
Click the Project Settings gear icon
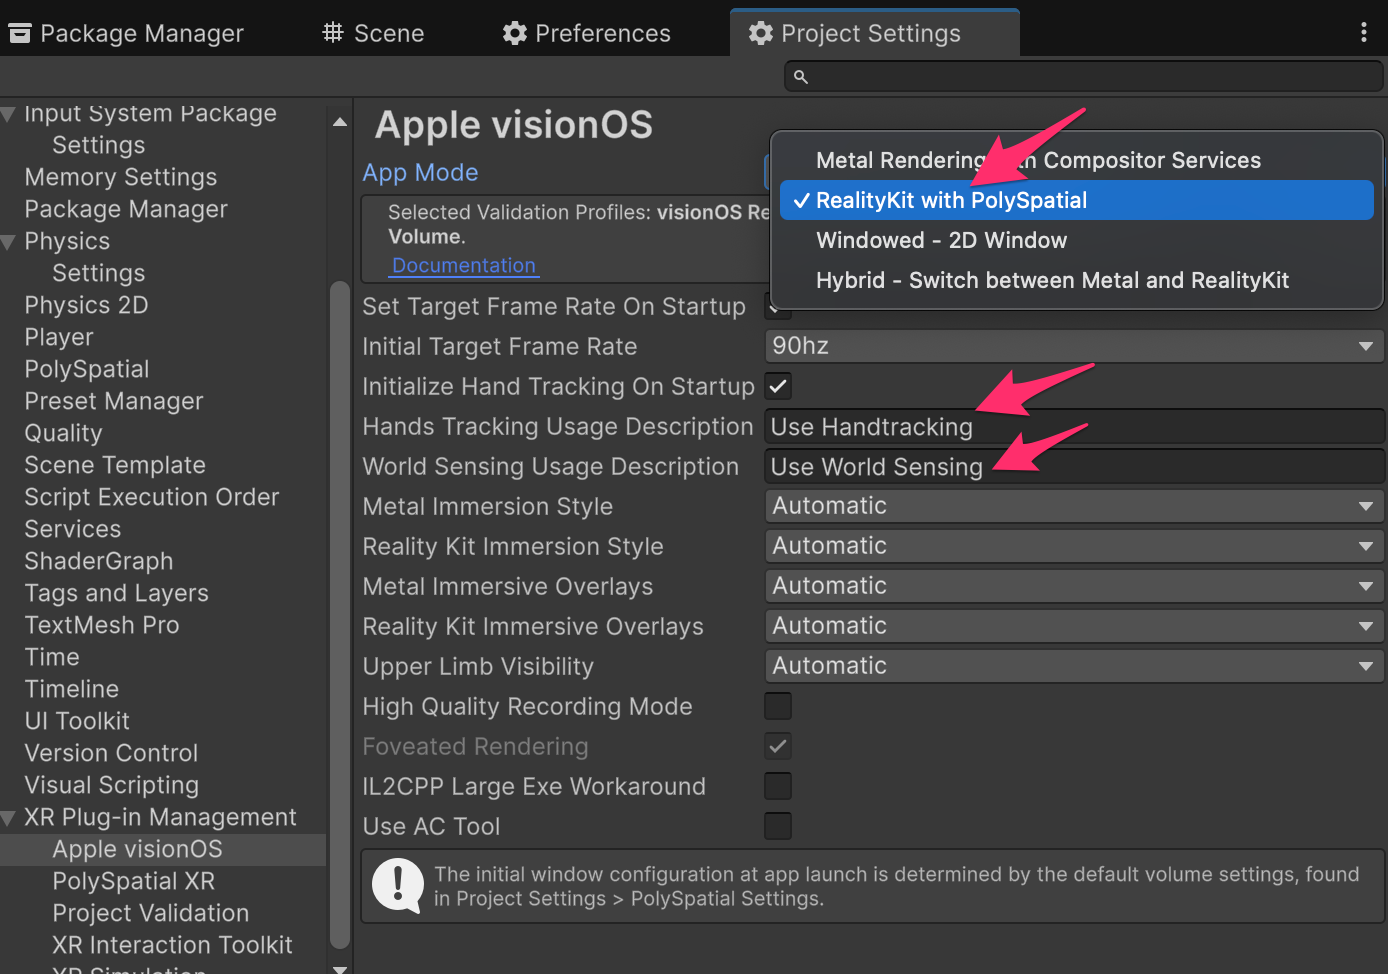click(x=761, y=33)
